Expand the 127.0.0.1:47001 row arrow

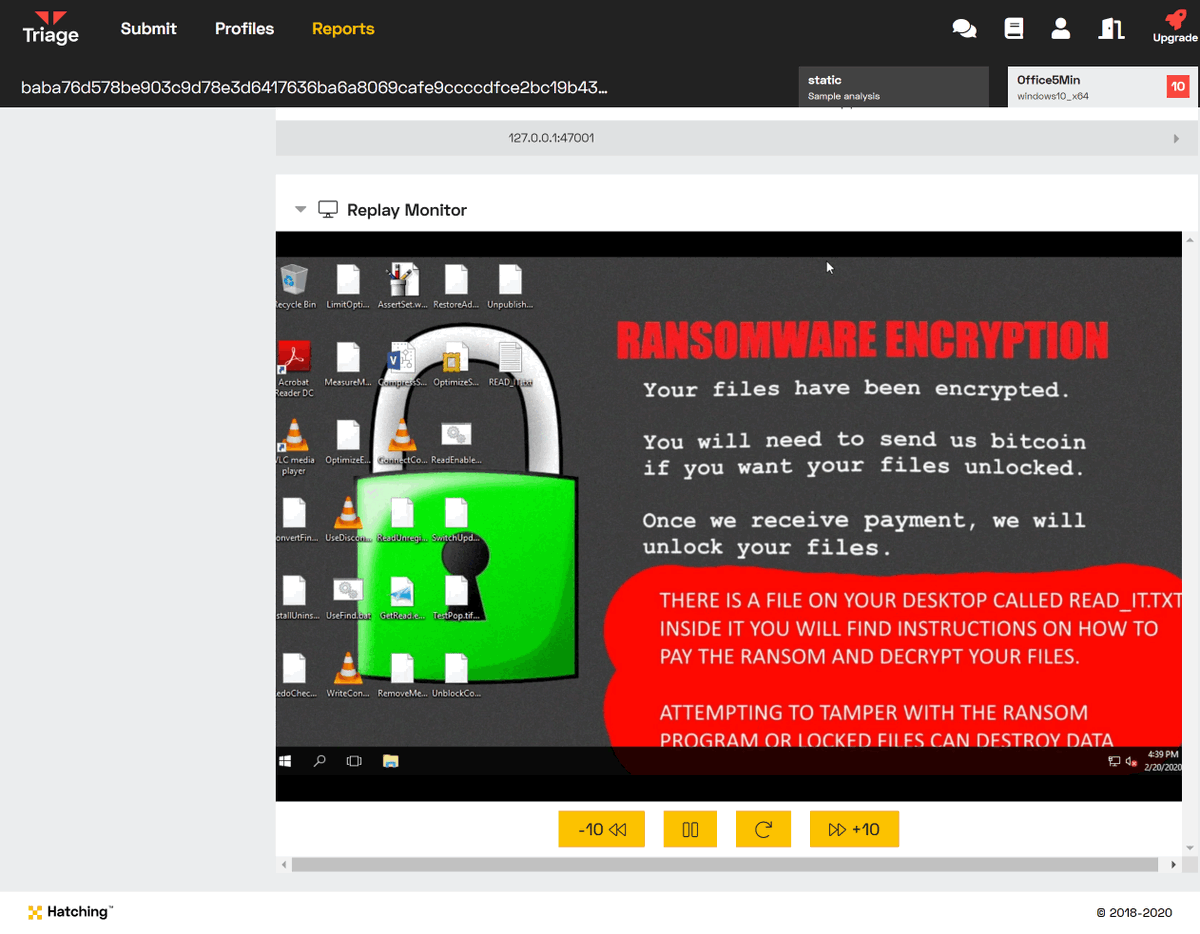tap(1176, 138)
